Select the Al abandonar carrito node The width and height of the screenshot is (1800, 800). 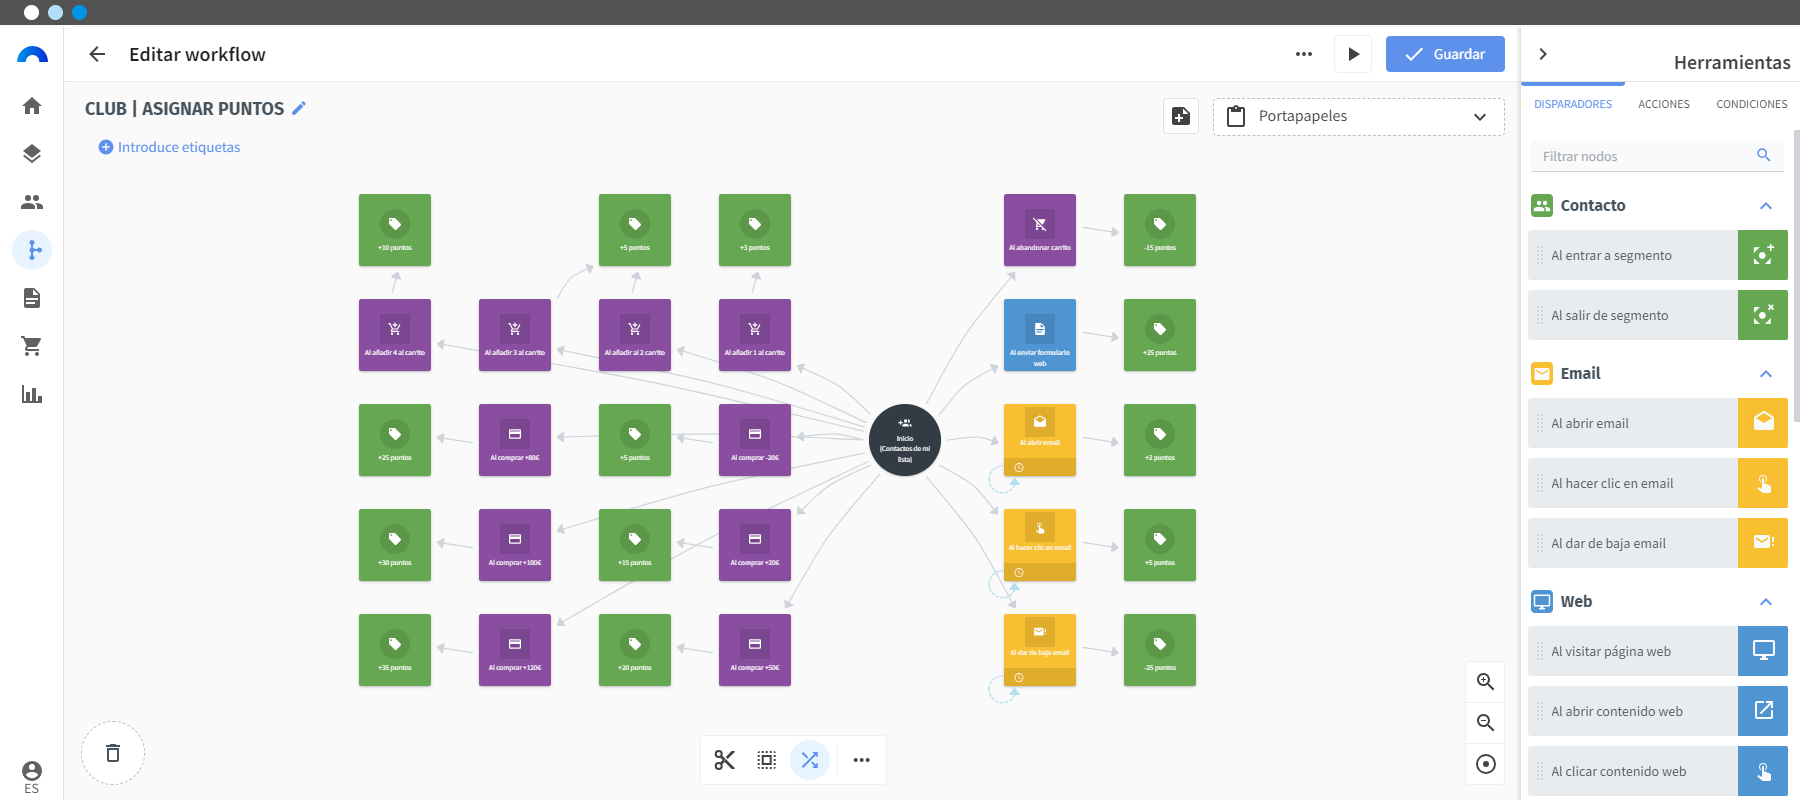[1040, 230]
